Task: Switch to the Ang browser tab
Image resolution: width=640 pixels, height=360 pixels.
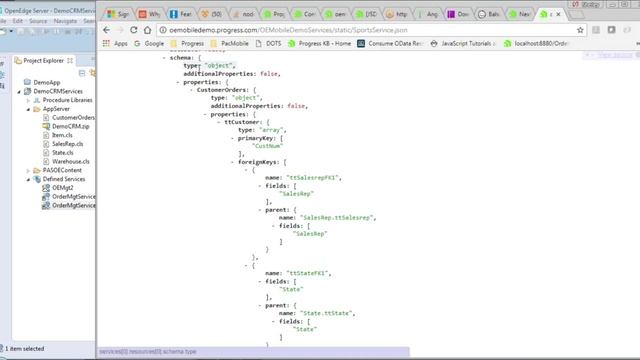Action: (428, 14)
